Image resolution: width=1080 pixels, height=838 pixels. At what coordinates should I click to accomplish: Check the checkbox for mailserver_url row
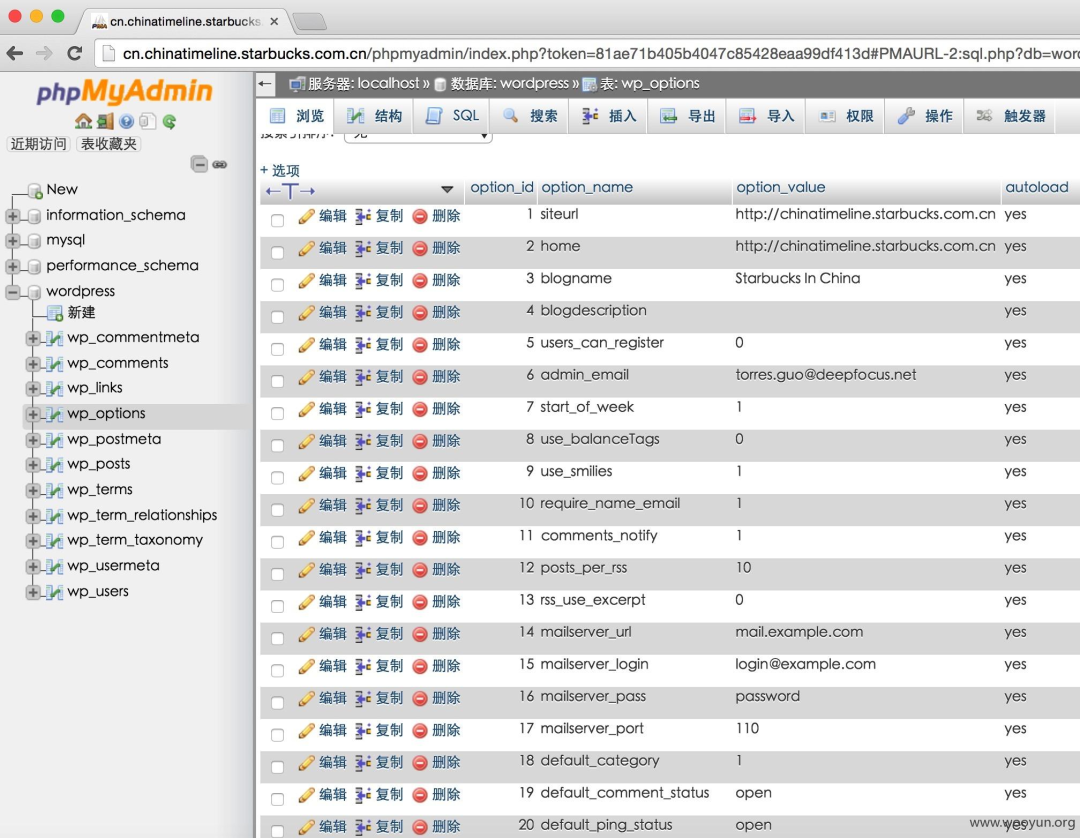click(278, 638)
